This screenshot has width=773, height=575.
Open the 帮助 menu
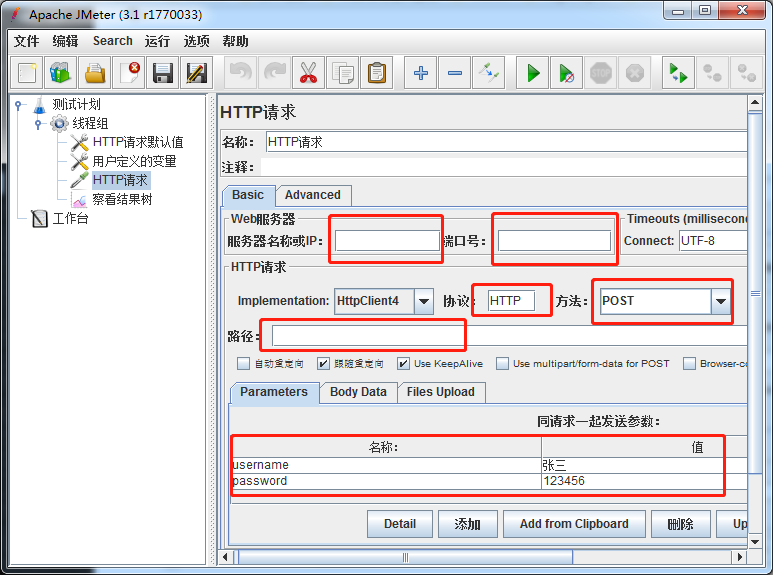(235, 41)
